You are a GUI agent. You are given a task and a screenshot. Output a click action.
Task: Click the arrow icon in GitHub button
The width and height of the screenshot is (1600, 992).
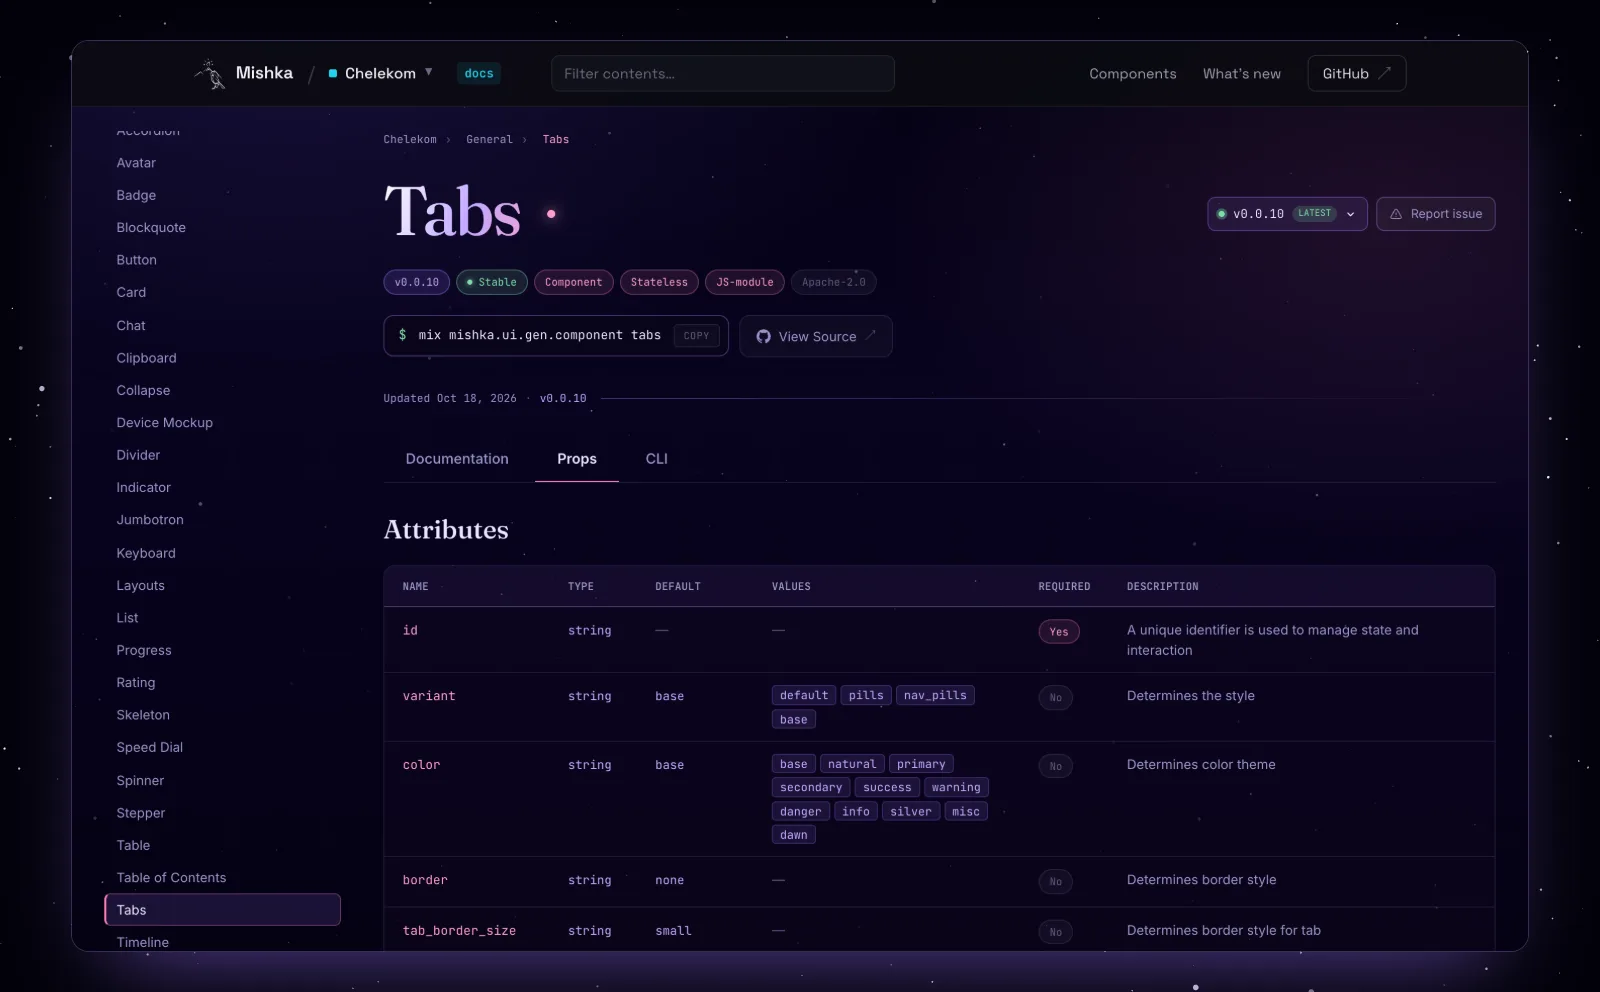(1385, 73)
